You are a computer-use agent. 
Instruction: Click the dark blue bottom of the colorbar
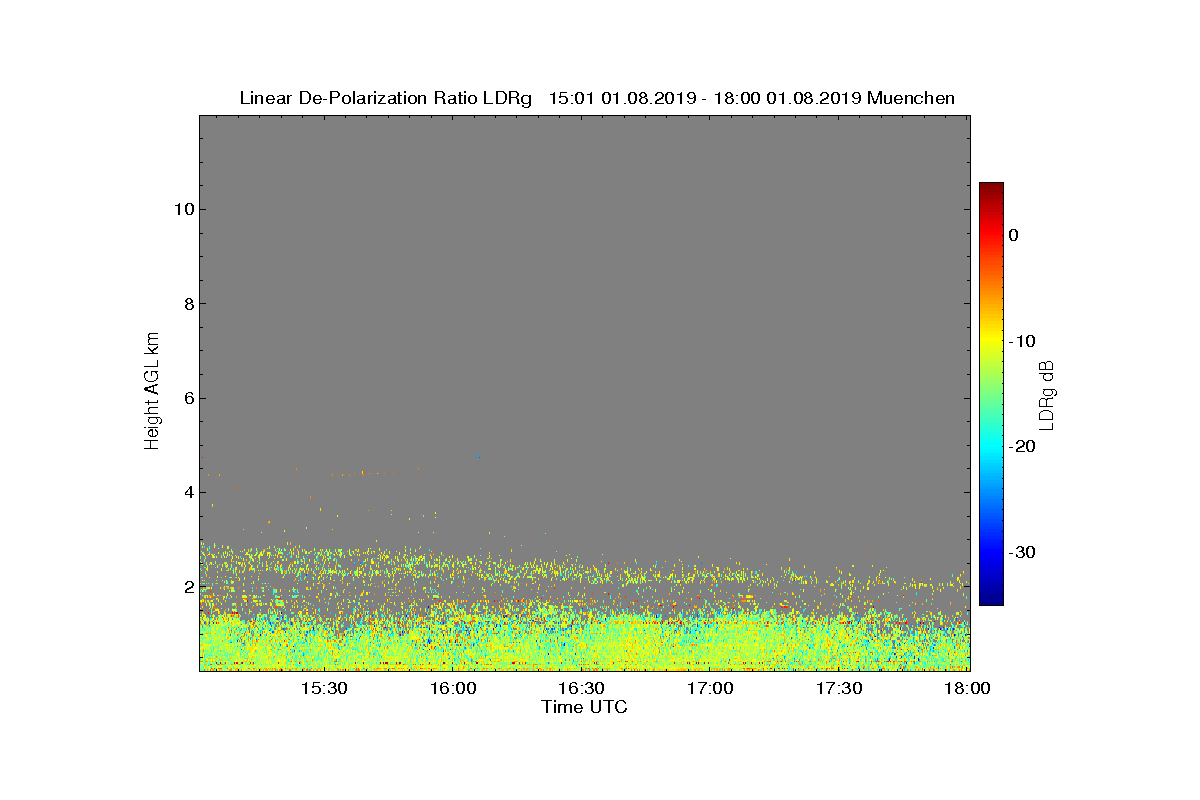[991, 599]
